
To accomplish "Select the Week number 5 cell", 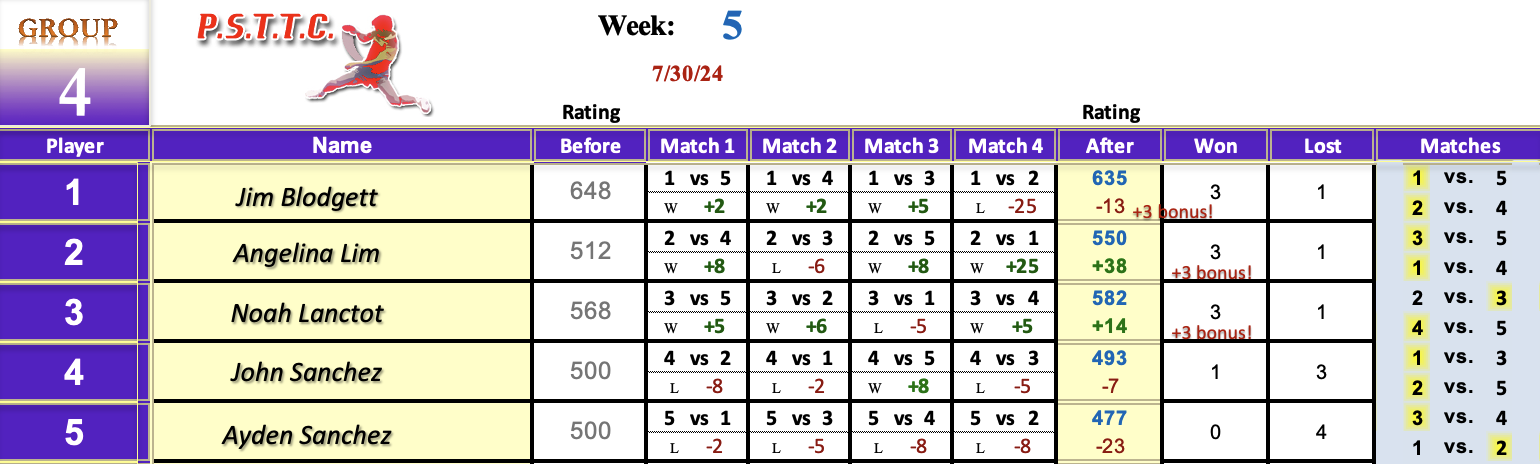I will click(732, 27).
